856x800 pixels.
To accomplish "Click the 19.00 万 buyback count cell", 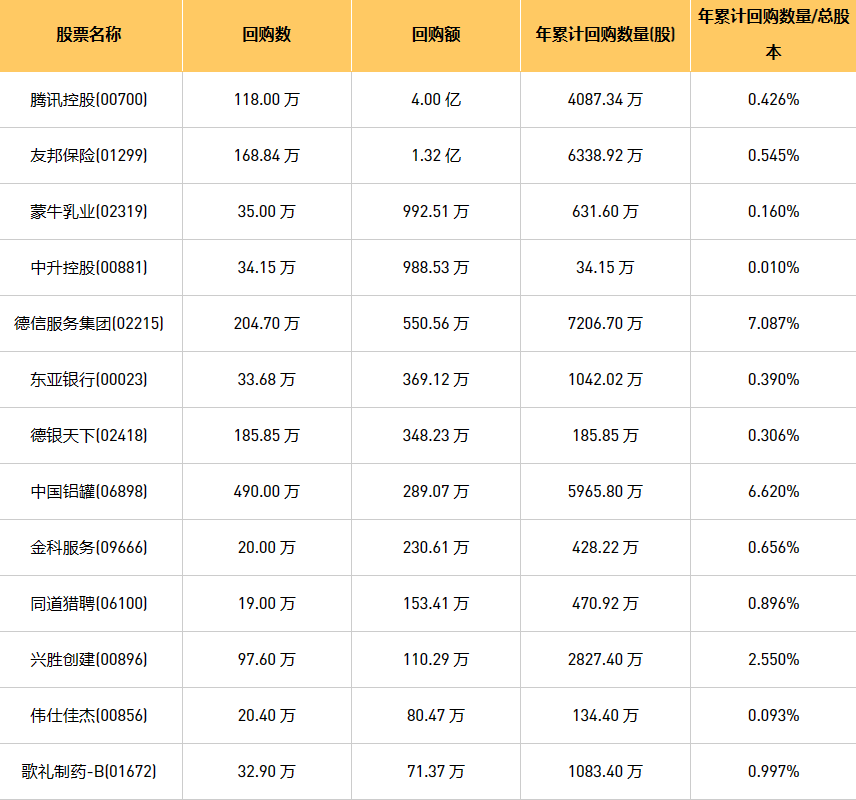I will pos(266,603).
